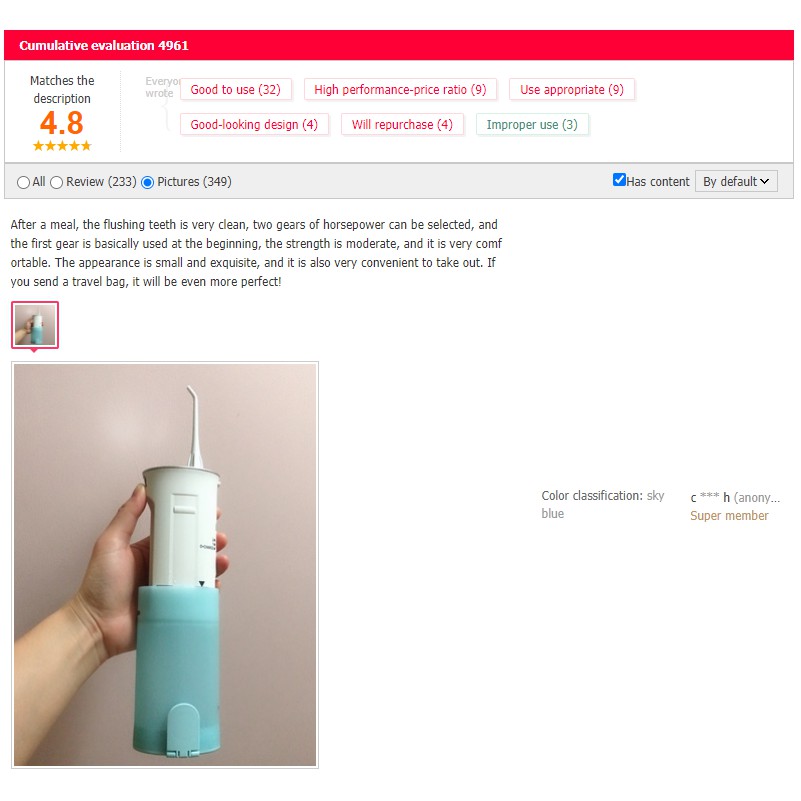Click the Cumulative evaluation 4961 header tab
The image size is (801, 801).
click(104, 45)
